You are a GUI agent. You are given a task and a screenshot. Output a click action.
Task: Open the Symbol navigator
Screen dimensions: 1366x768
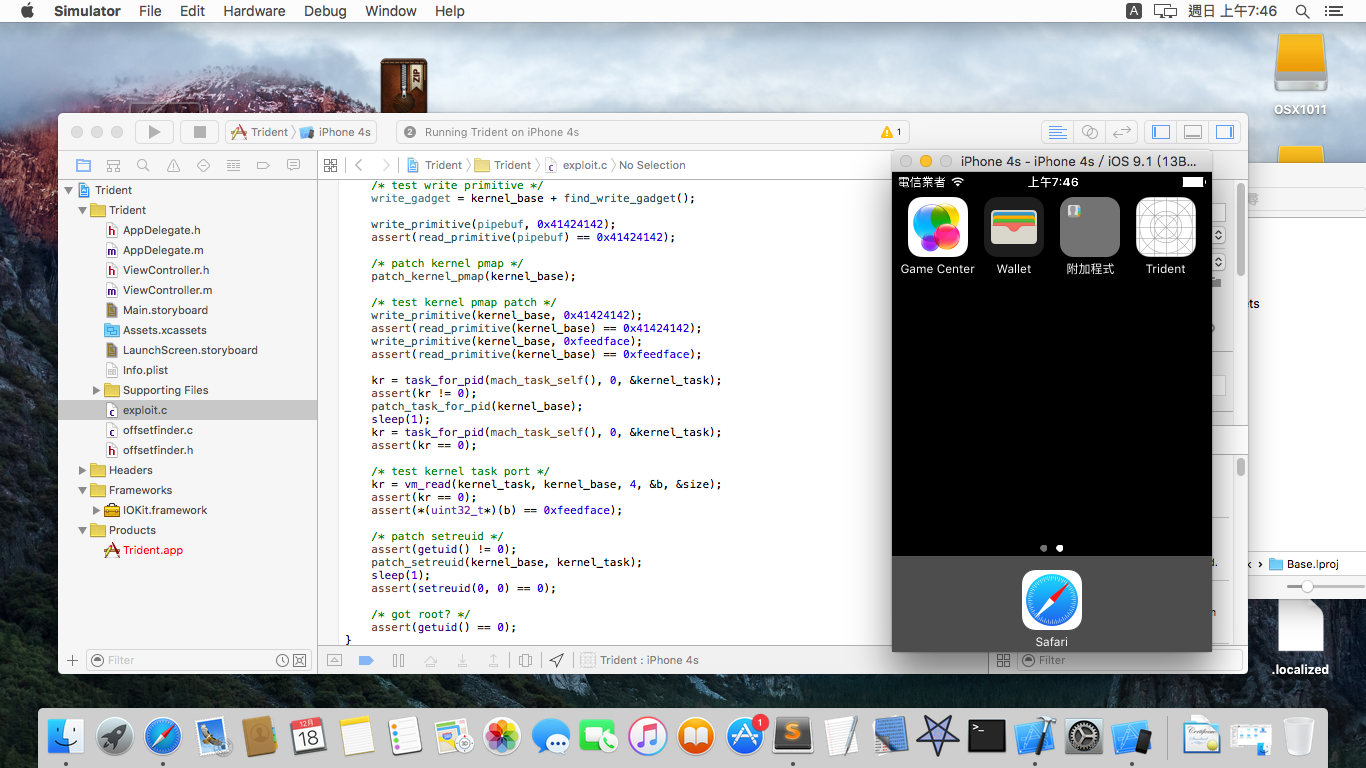(114, 165)
